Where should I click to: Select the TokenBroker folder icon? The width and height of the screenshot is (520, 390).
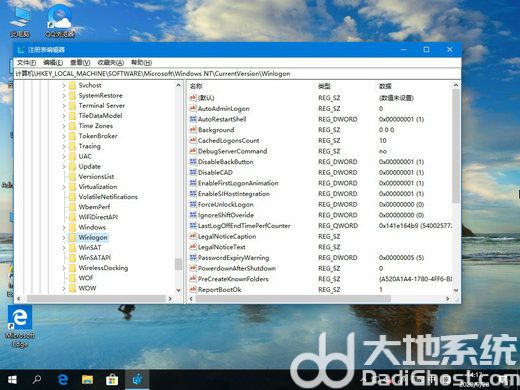(x=72, y=136)
